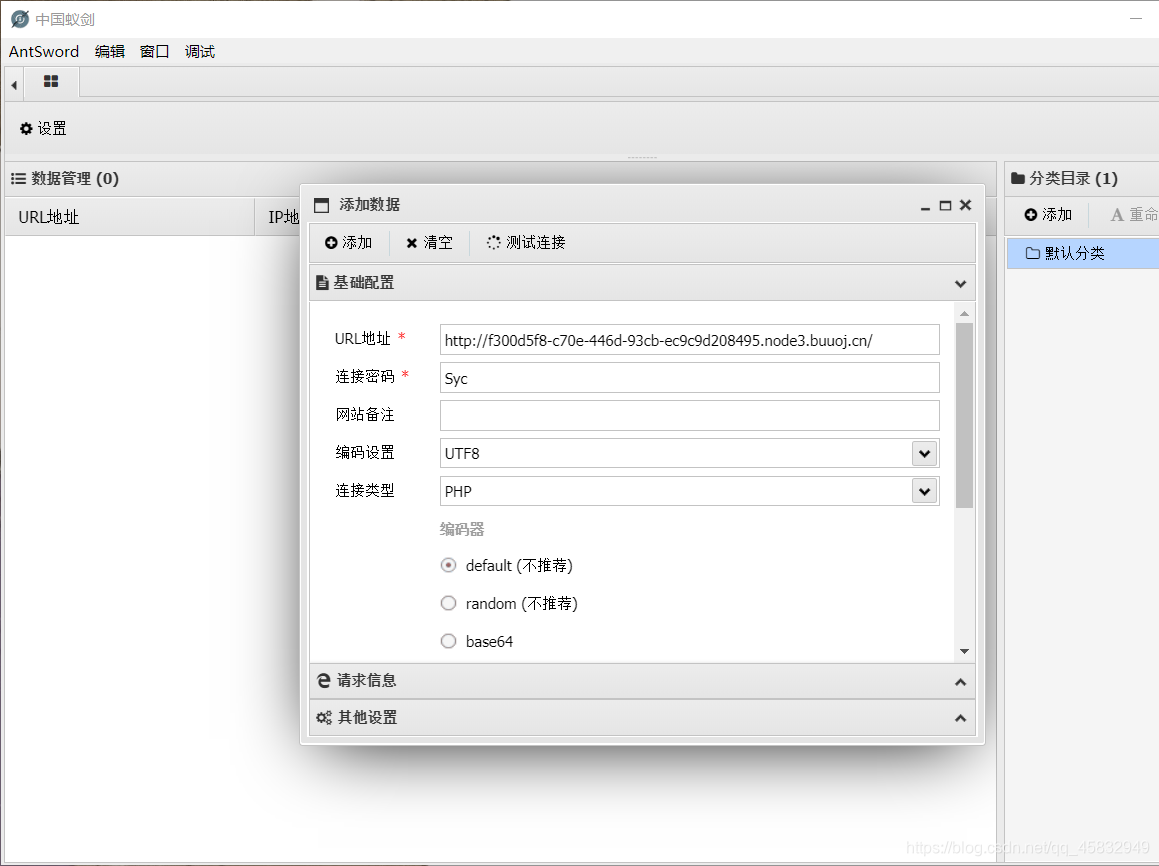Click the 数据管理 list icon
The height and width of the screenshot is (866, 1159).
pos(18,178)
